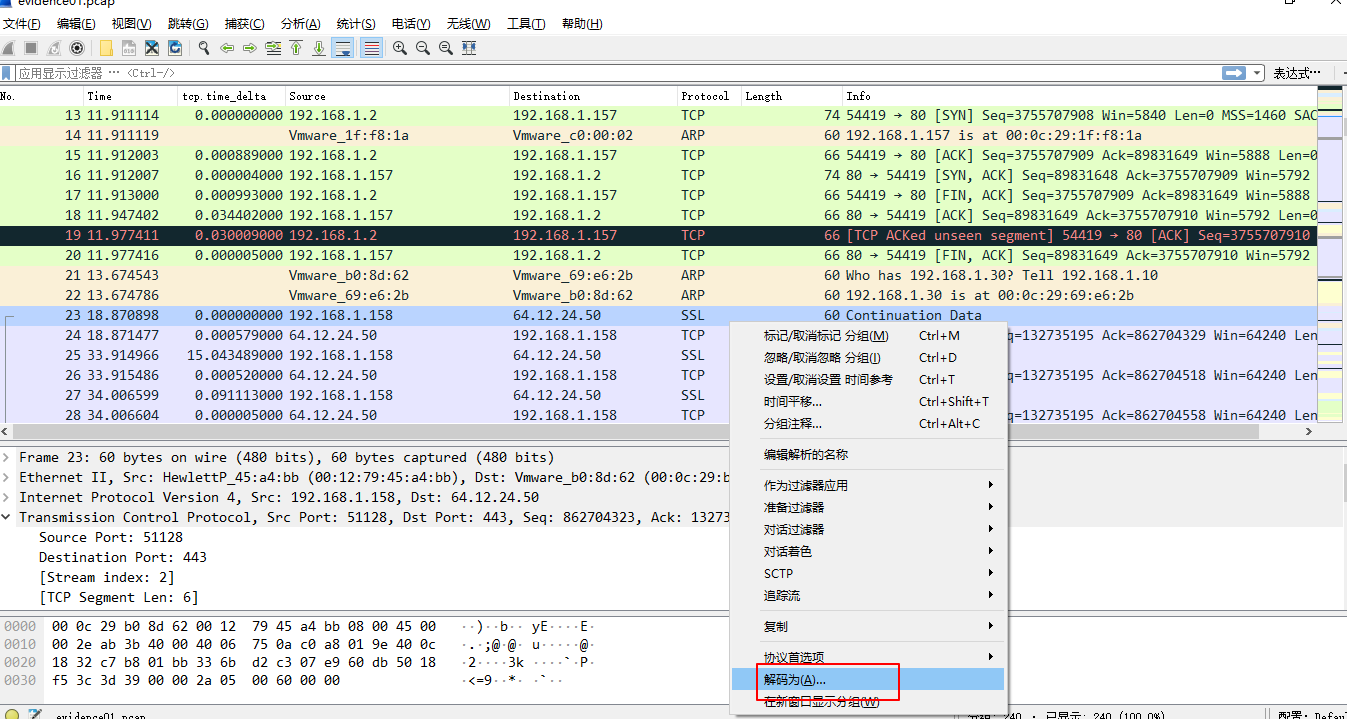
Task: Choose 分组注释... in context menu
Action: 867,423
